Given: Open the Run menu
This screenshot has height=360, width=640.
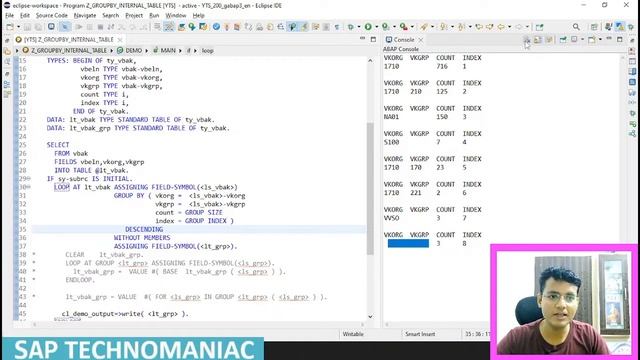Looking at the screenshot, I should (x=154, y=16).
